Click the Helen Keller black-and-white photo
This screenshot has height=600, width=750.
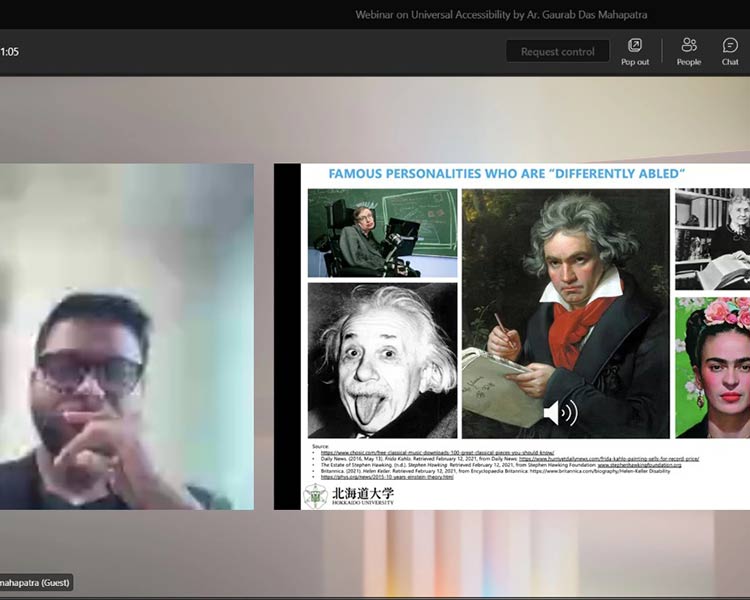[x=712, y=240]
